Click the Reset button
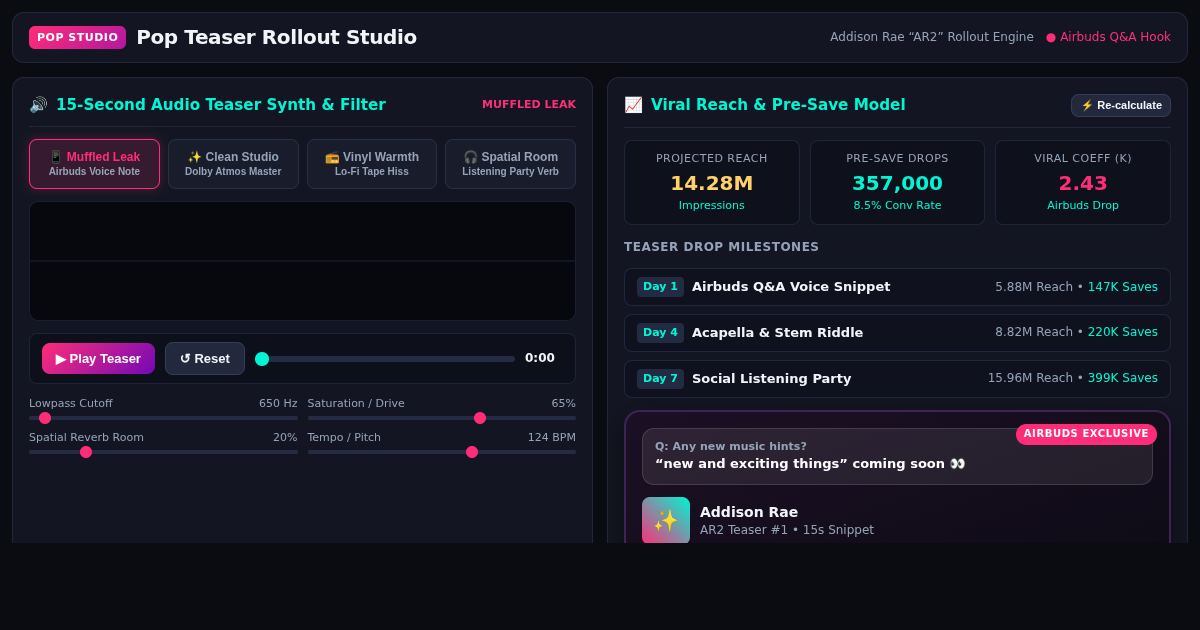The width and height of the screenshot is (1200, 630). (205, 358)
